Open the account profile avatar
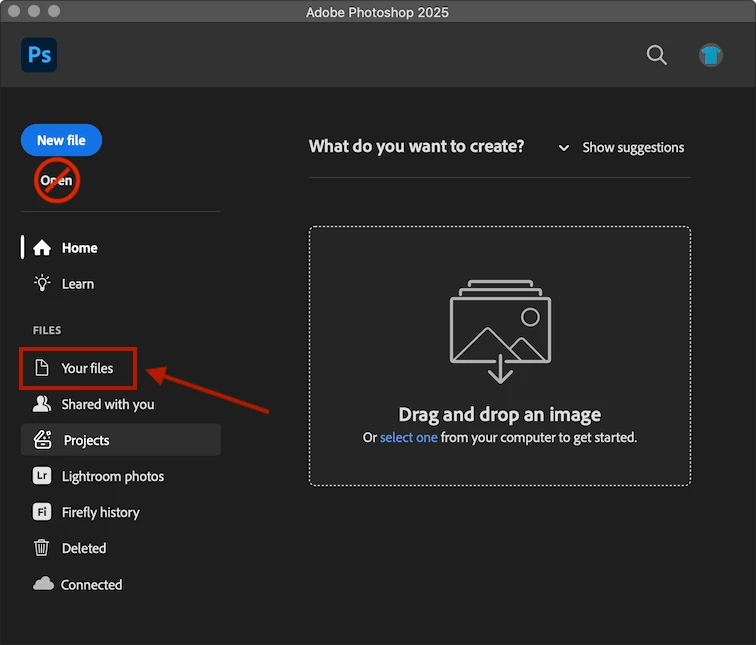The image size is (756, 645). pyautogui.click(x=711, y=55)
